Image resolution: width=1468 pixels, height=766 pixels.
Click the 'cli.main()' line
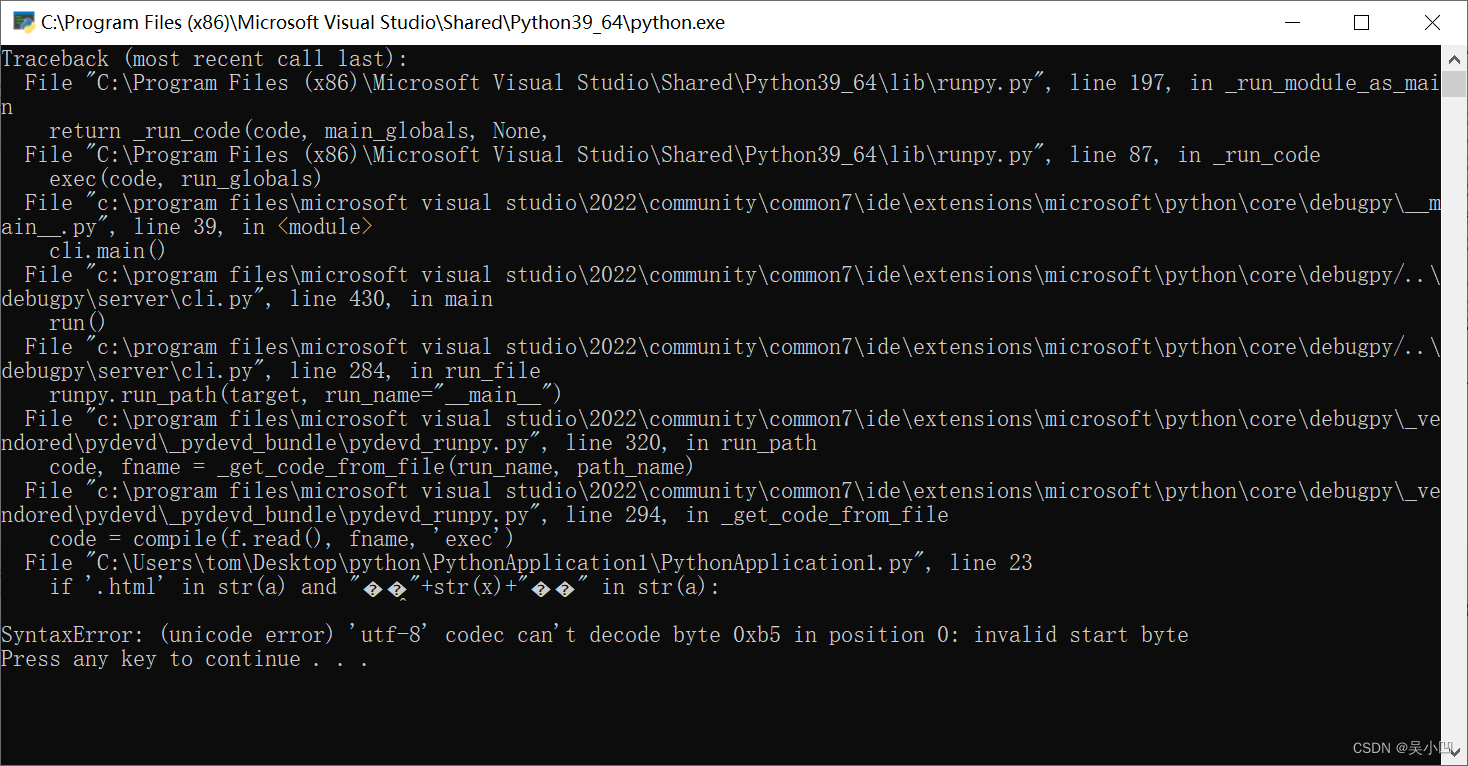click(107, 251)
